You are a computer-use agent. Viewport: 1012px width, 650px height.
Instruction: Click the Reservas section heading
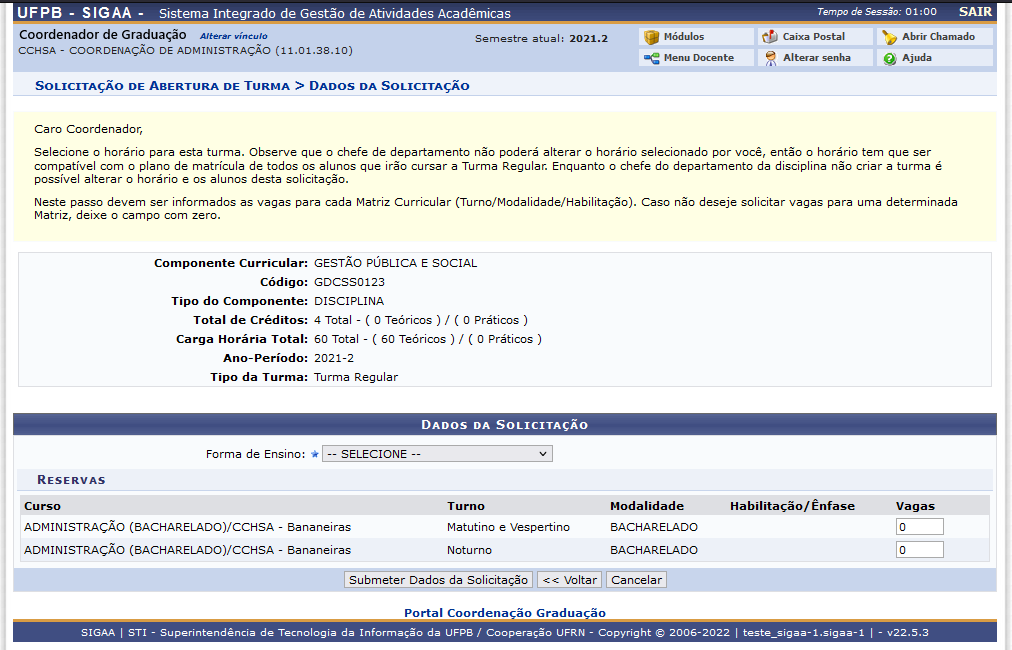71,480
